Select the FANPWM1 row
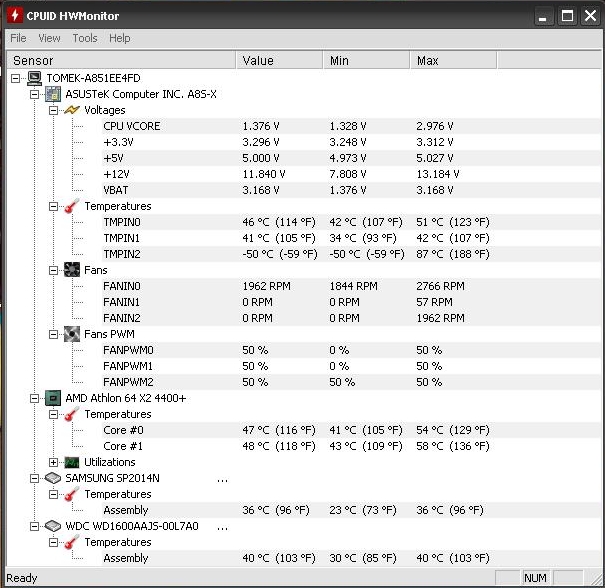The height and width of the screenshot is (588, 605). (x=351, y=366)
